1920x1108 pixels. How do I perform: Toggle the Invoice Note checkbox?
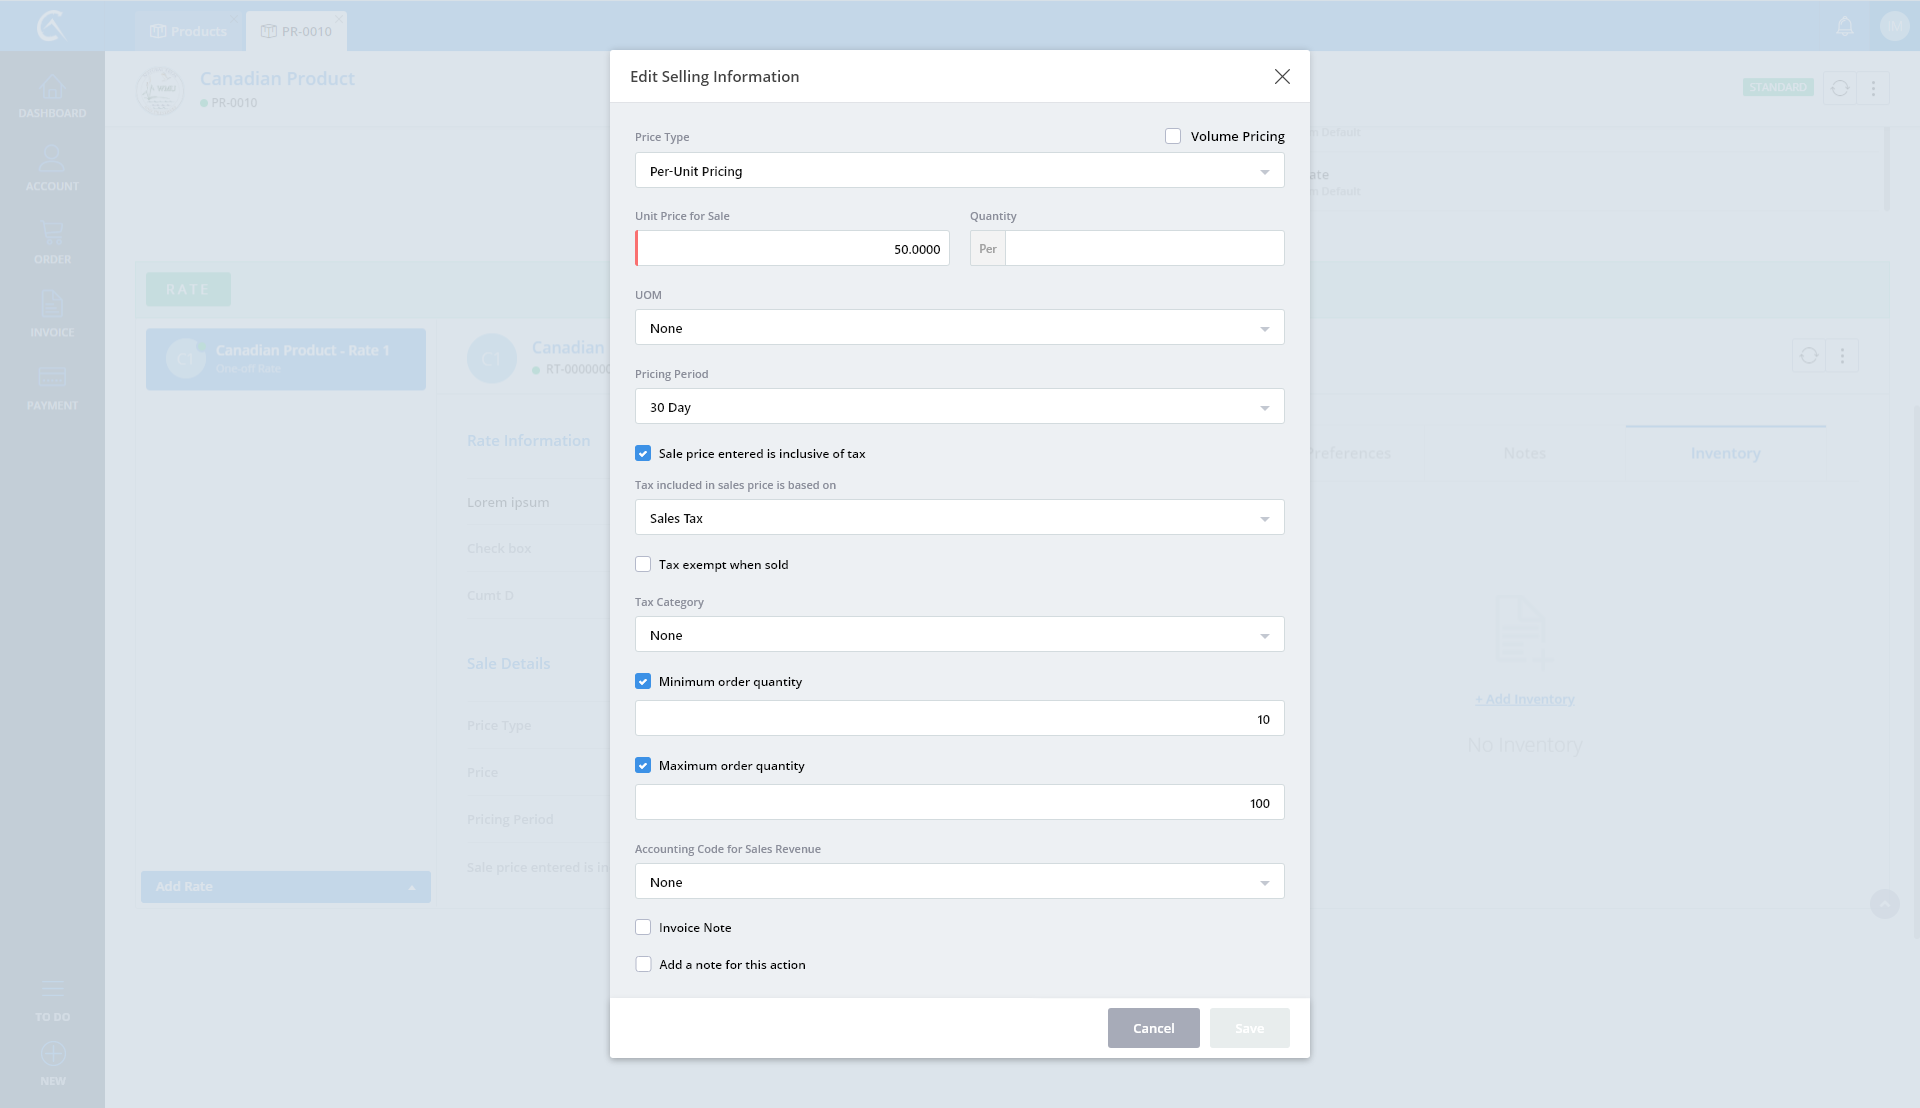(643, 928)
